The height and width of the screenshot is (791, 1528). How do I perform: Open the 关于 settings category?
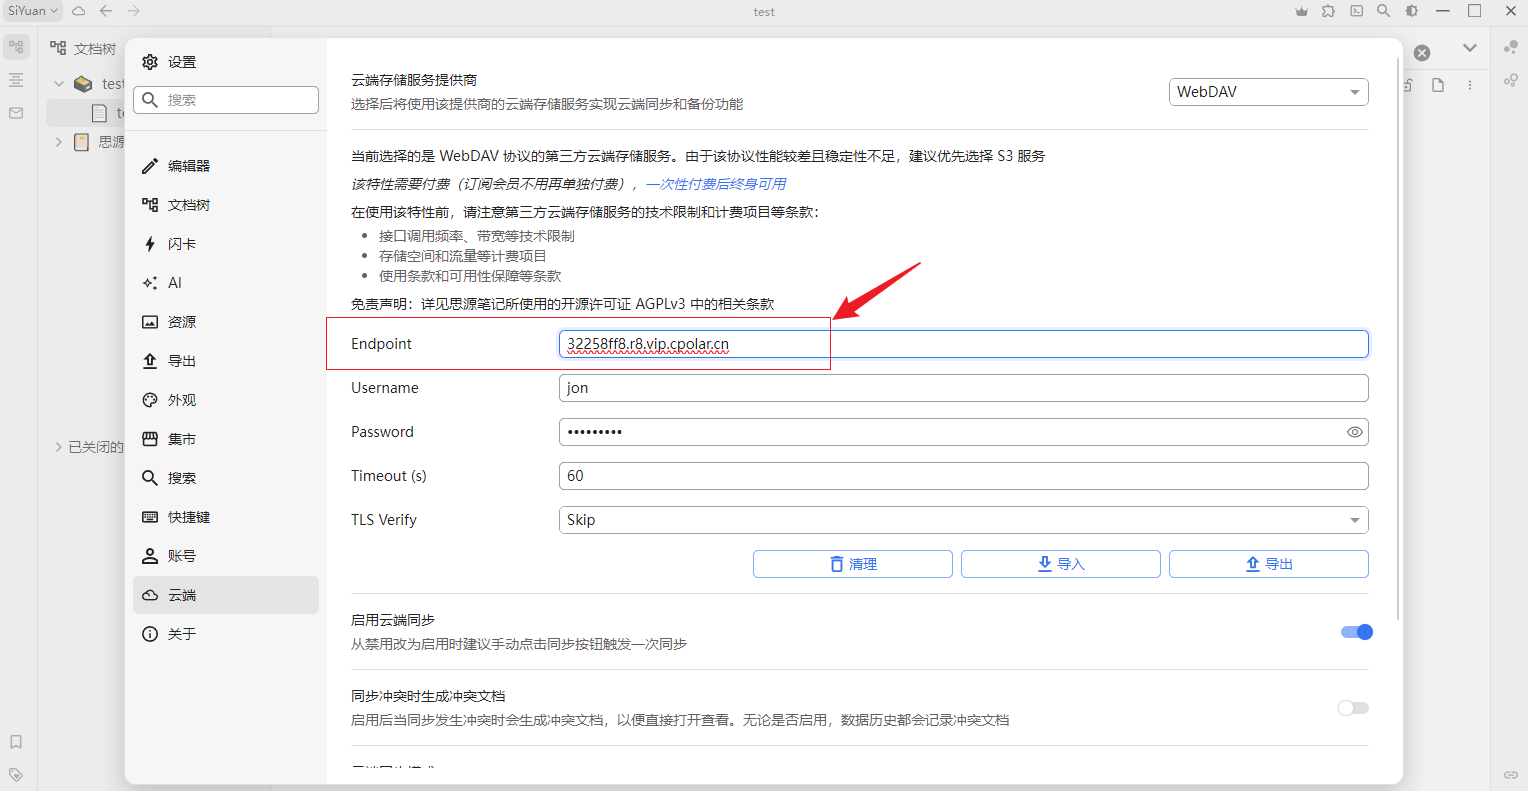[226, 634]
